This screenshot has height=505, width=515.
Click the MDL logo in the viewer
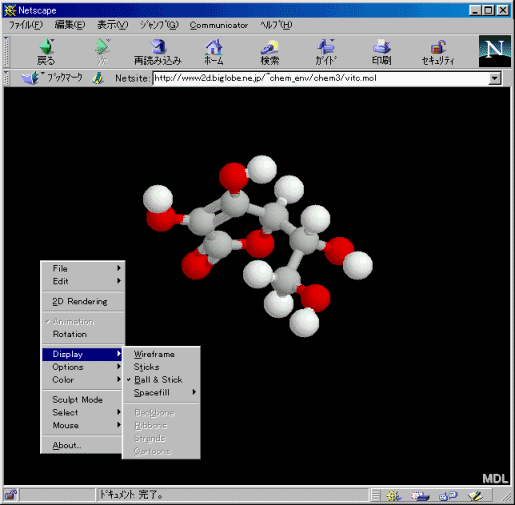495,479
